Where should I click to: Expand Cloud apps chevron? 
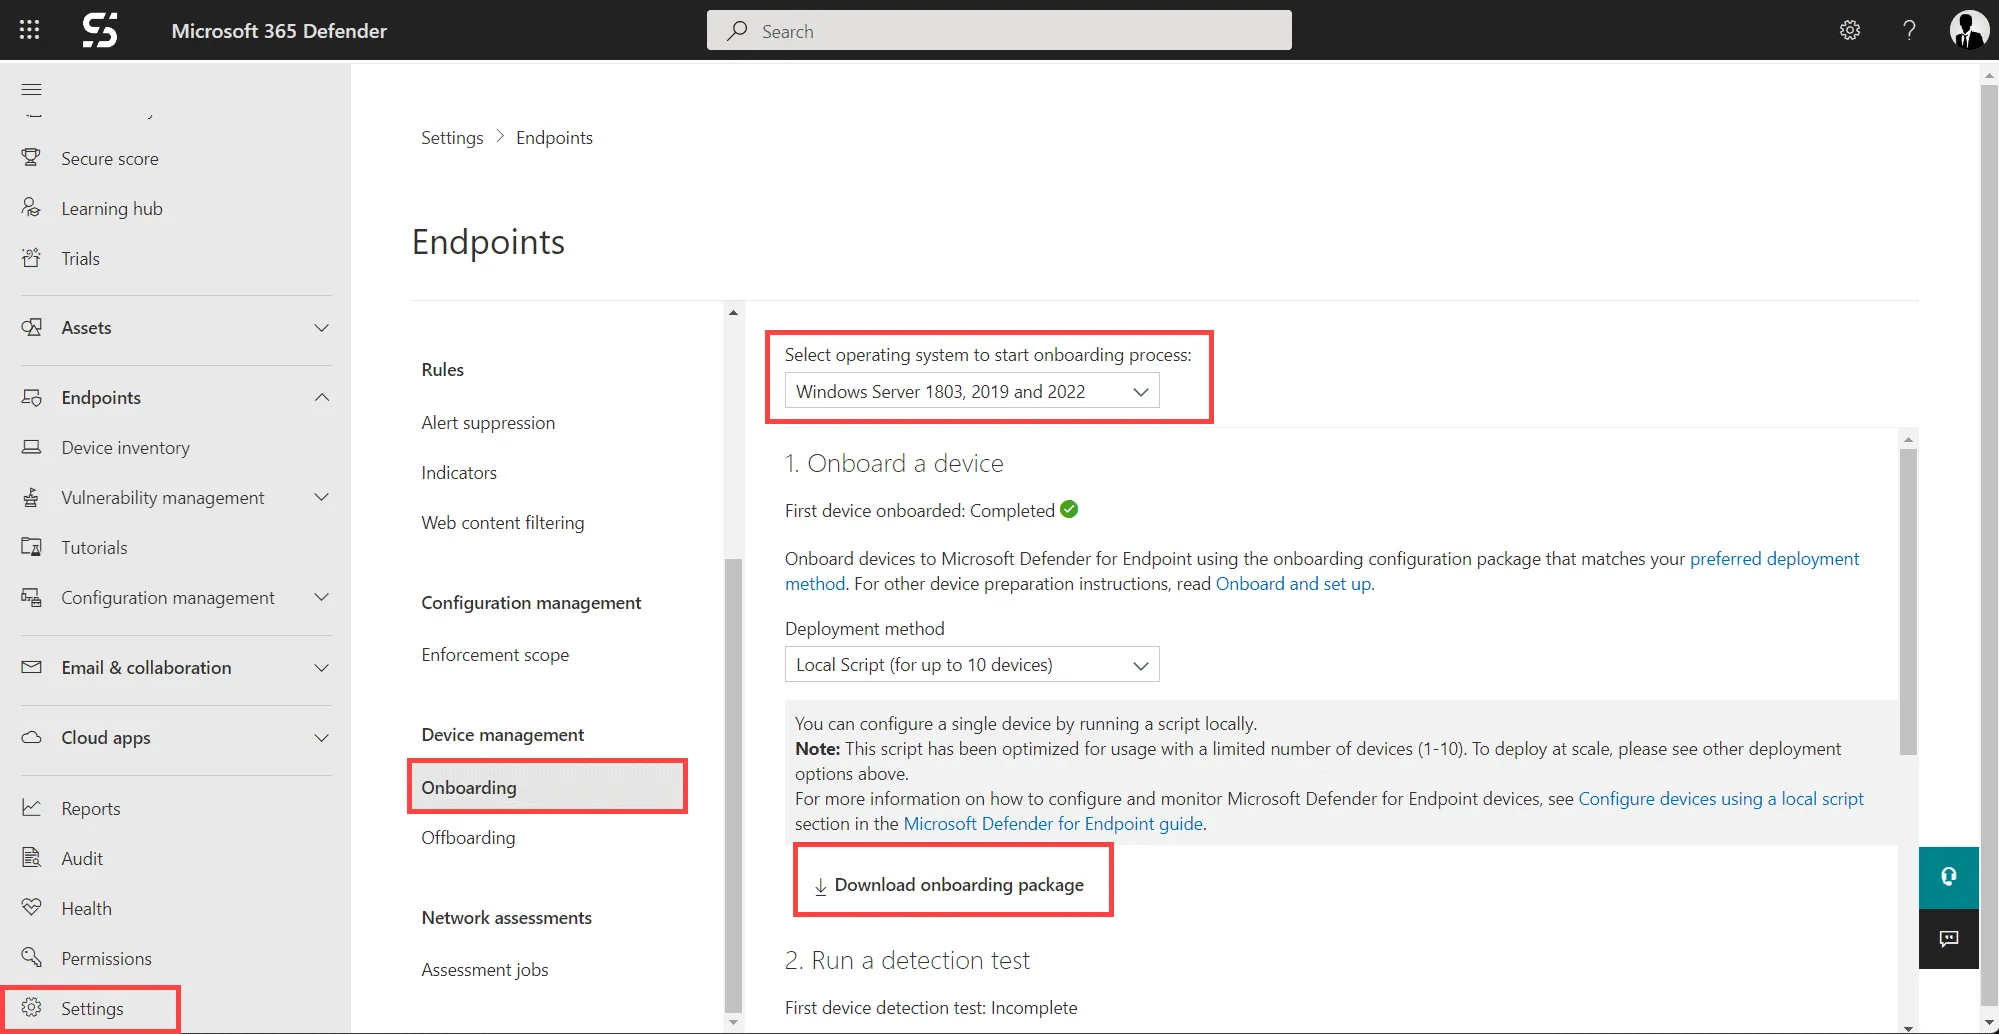322,737
